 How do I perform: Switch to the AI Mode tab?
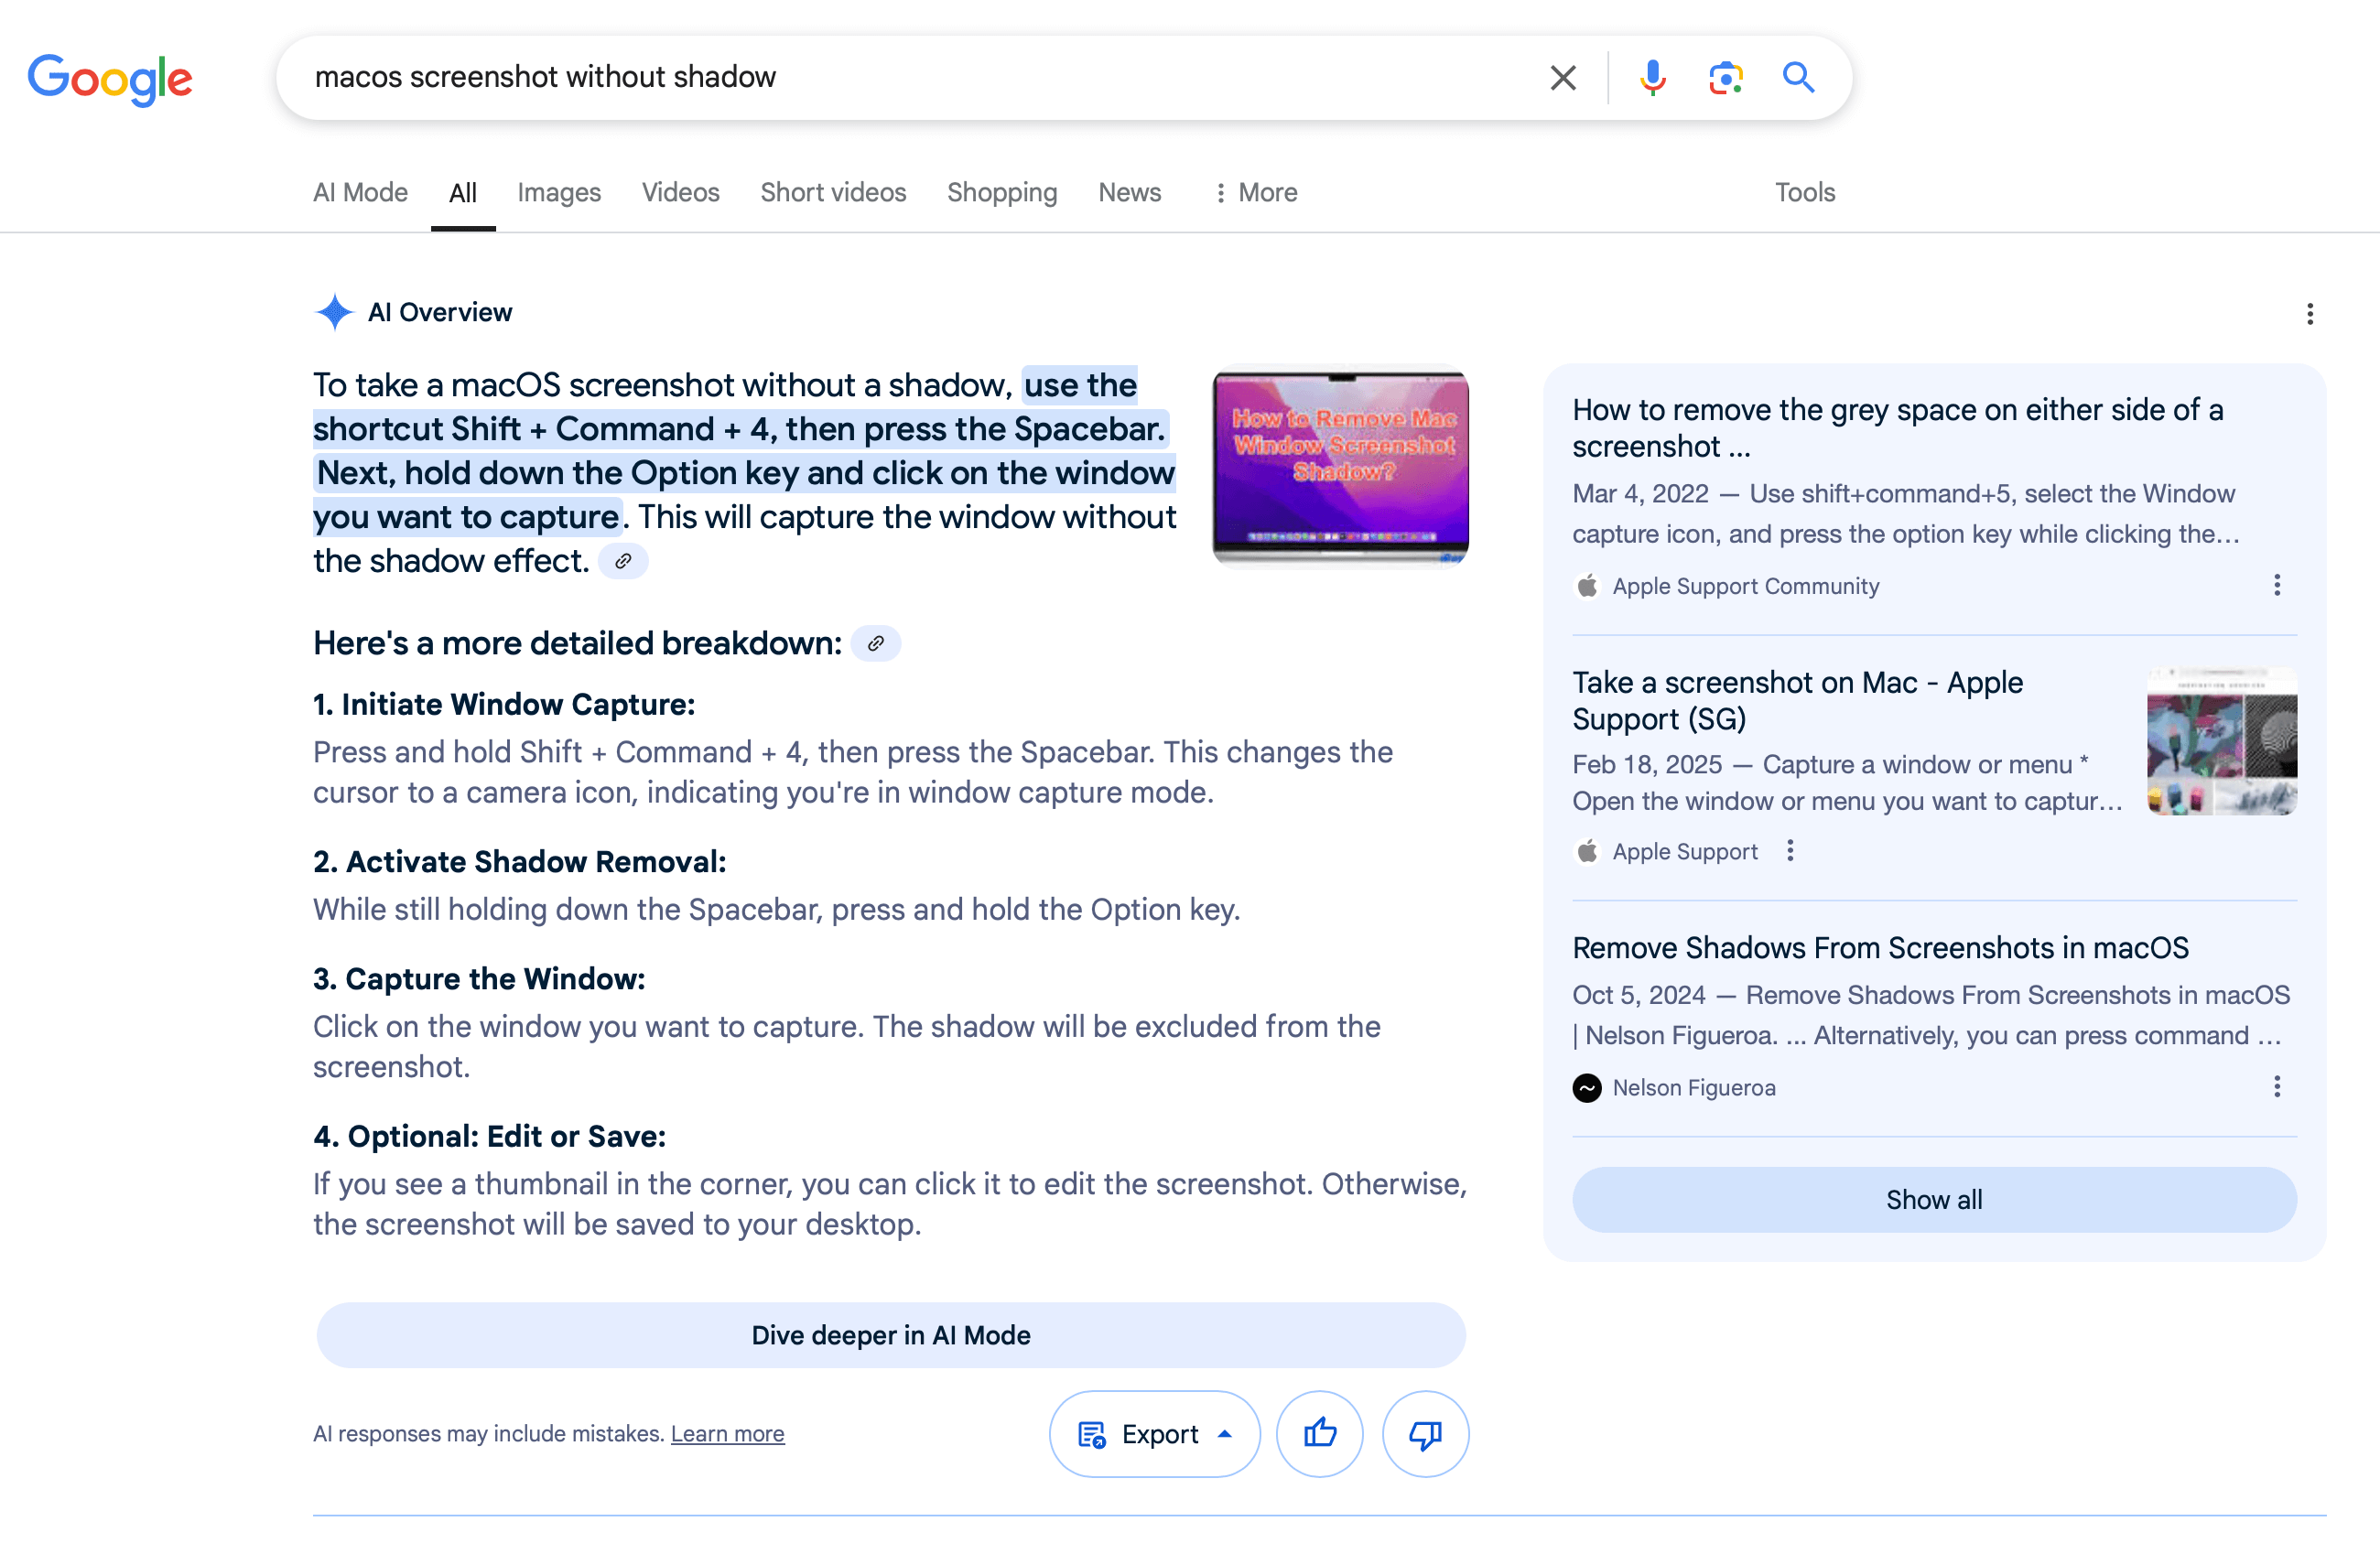tap(360, 192)
